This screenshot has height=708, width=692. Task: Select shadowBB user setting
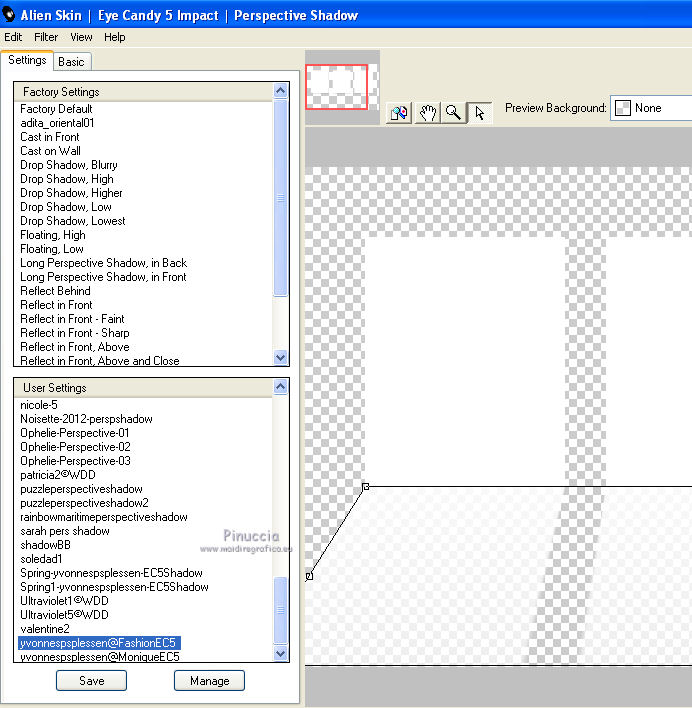(46, 545)
